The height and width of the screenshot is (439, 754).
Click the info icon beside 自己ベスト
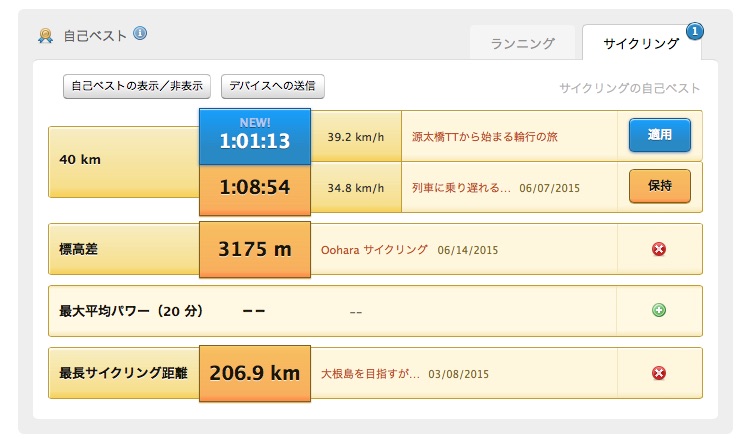[x=140, y=33]
